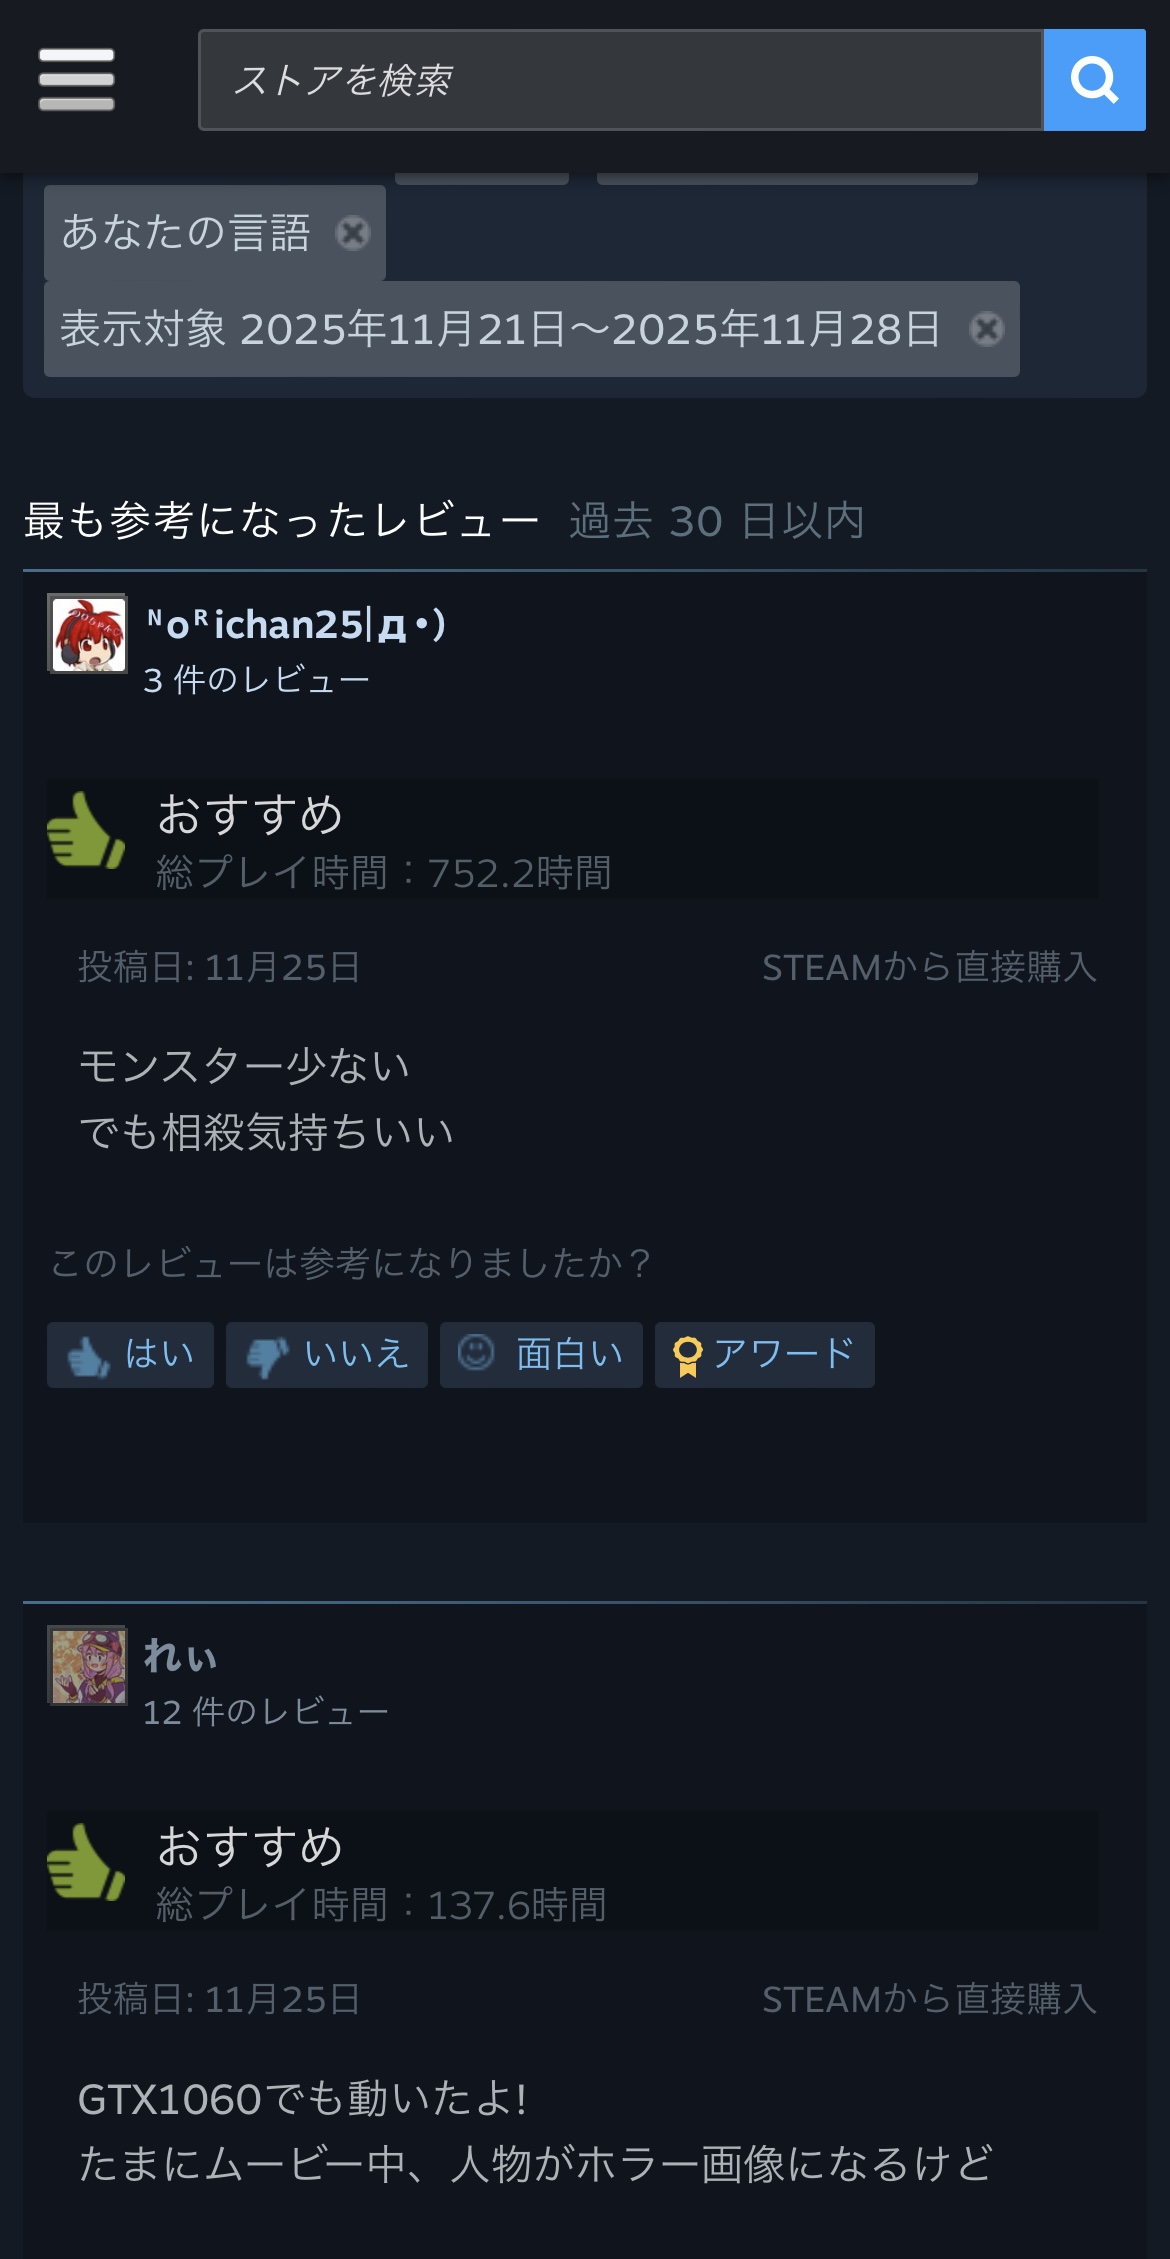1170x2259 pixels.
Task: Mark the first review as 面白い
Action: [x=541, y=1354]
